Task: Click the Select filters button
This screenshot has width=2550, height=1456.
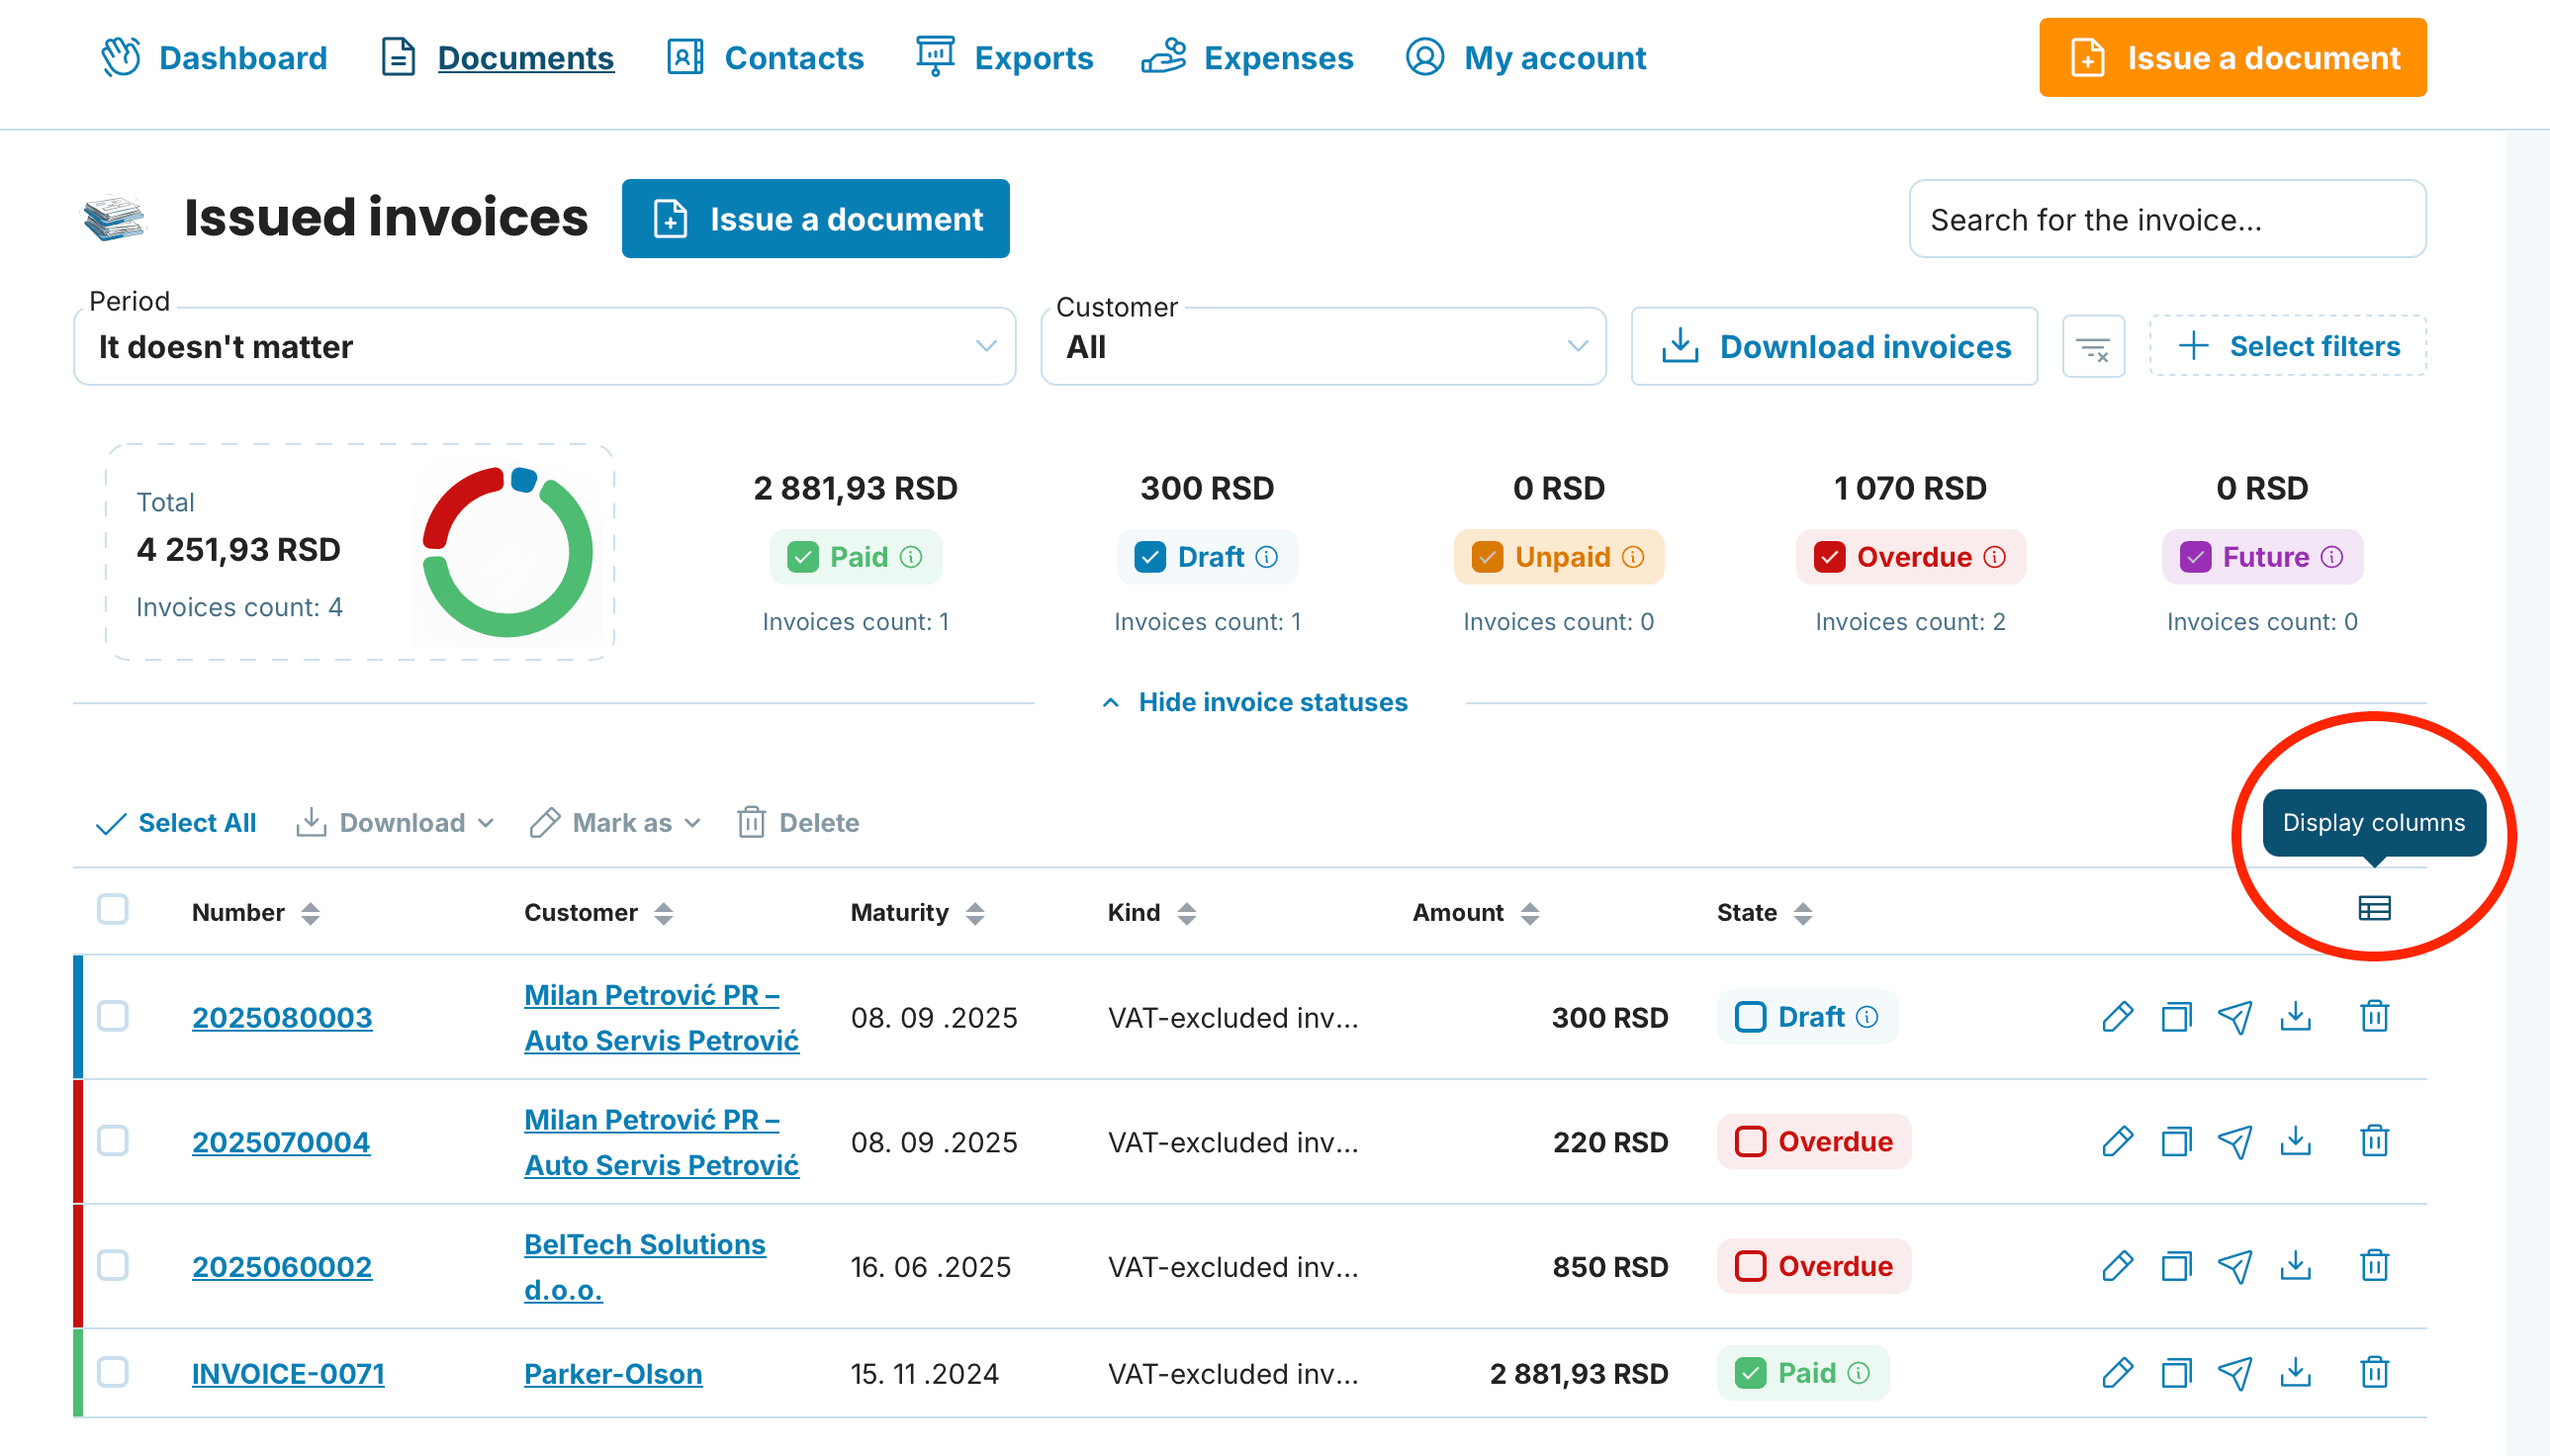Action: tap(2288, 347)
